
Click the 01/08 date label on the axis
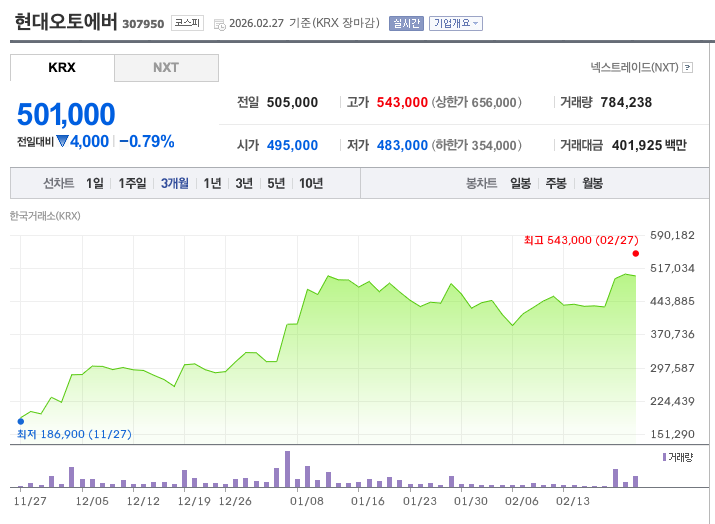pyautogui.click(x=307, y=501)
